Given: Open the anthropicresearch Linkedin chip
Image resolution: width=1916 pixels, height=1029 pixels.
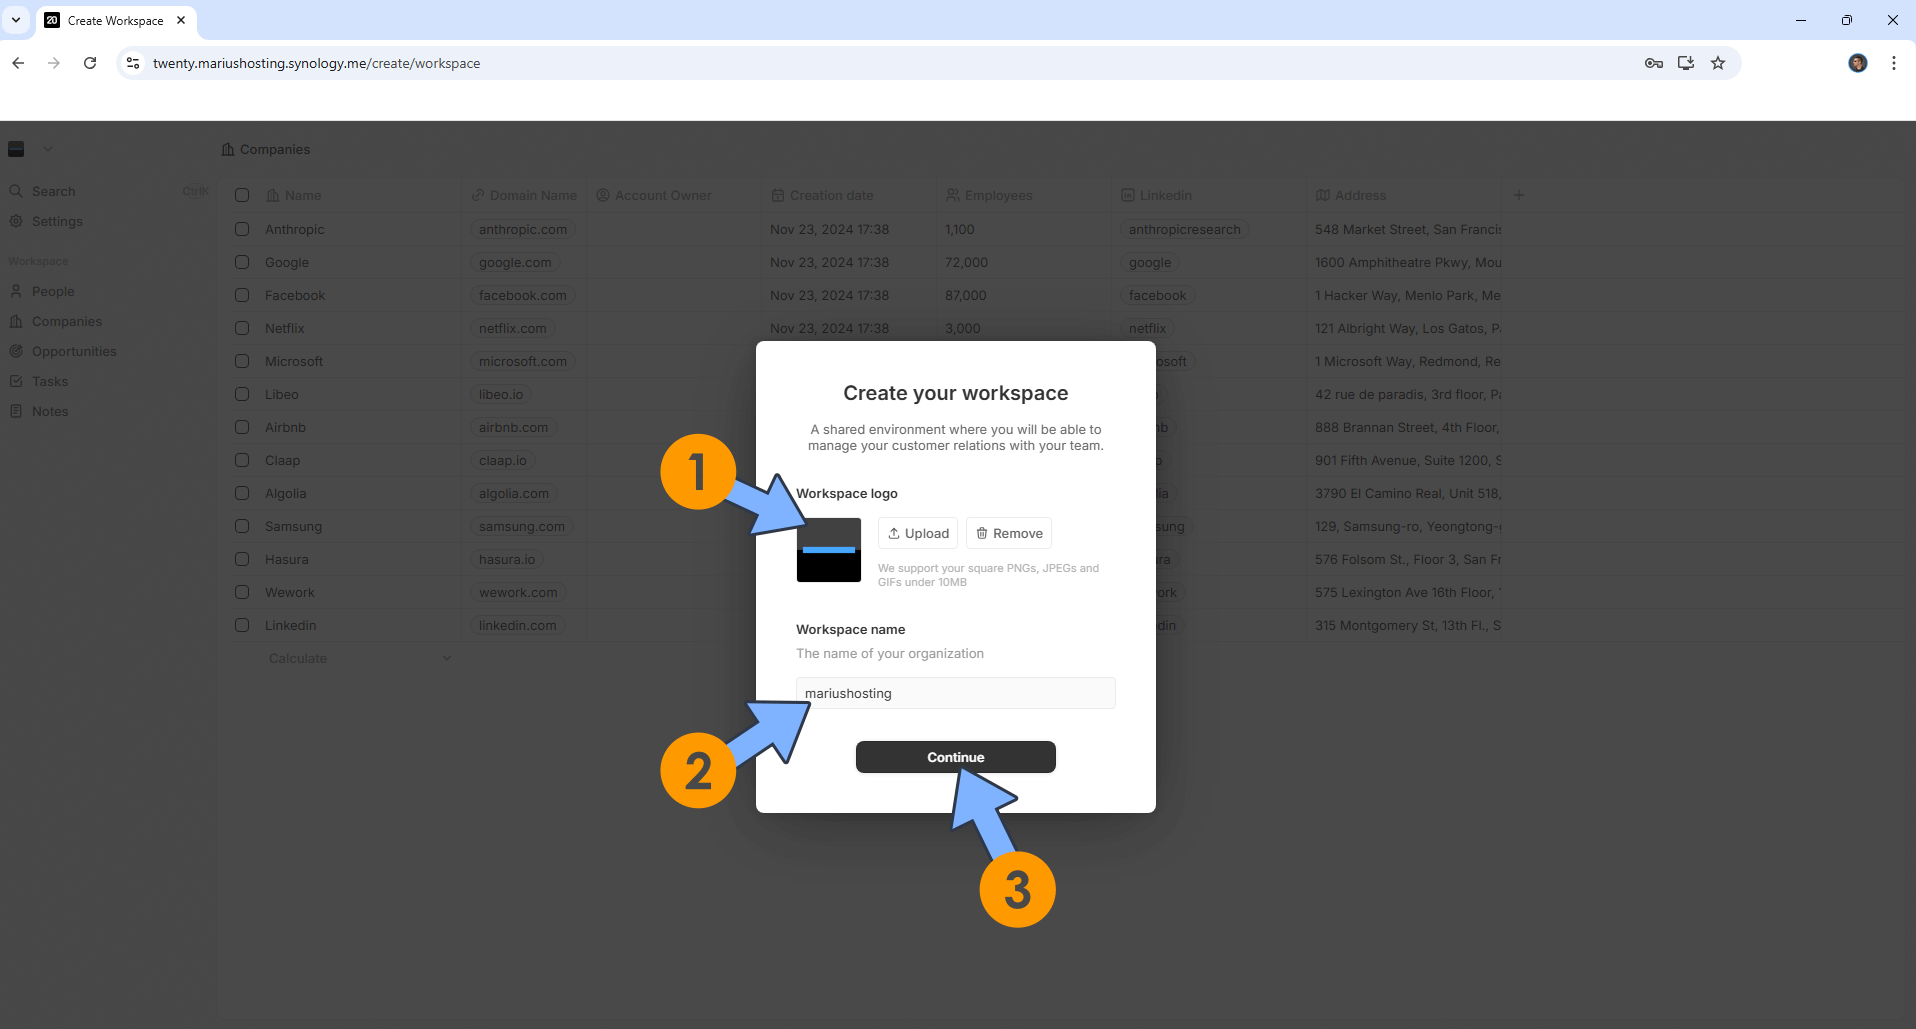Looking at the screenshot, I should [1185, 229].
